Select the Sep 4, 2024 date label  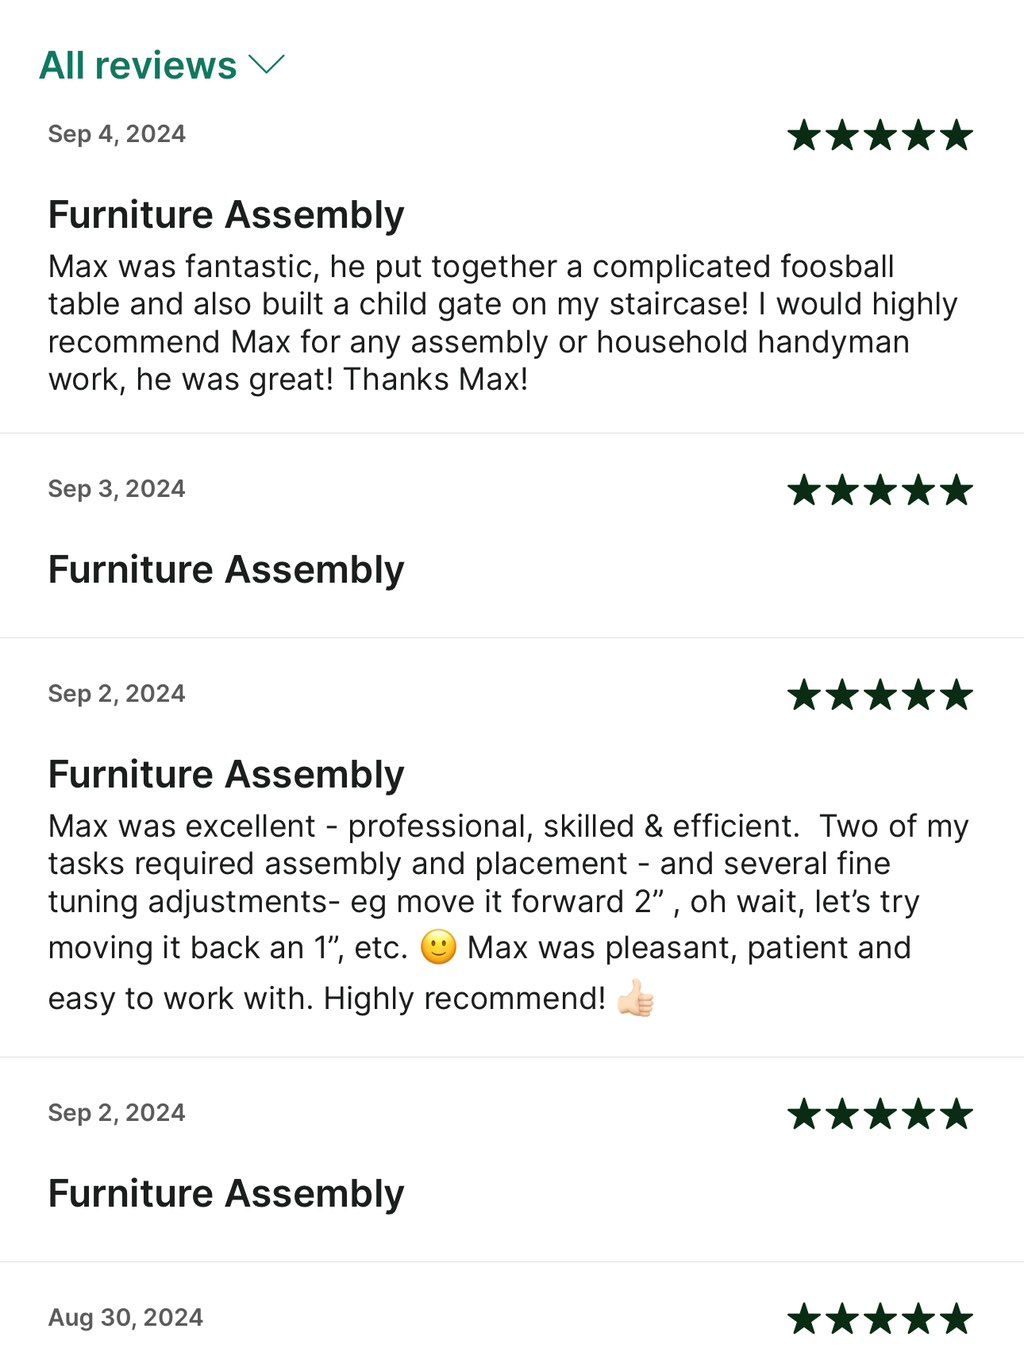[x=117, y=134]
